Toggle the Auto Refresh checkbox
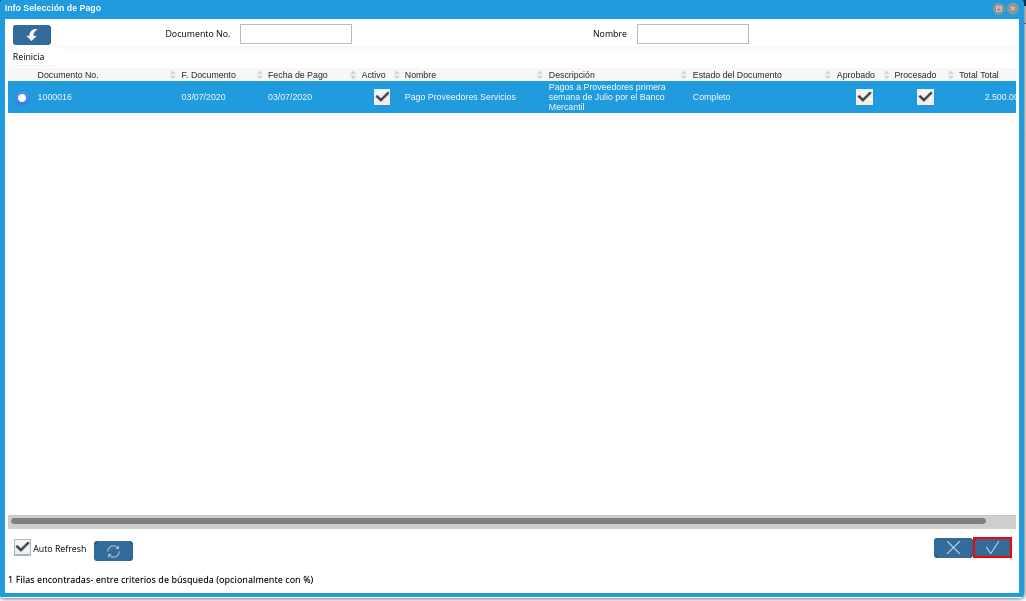1026x601 pixels. 22,547
